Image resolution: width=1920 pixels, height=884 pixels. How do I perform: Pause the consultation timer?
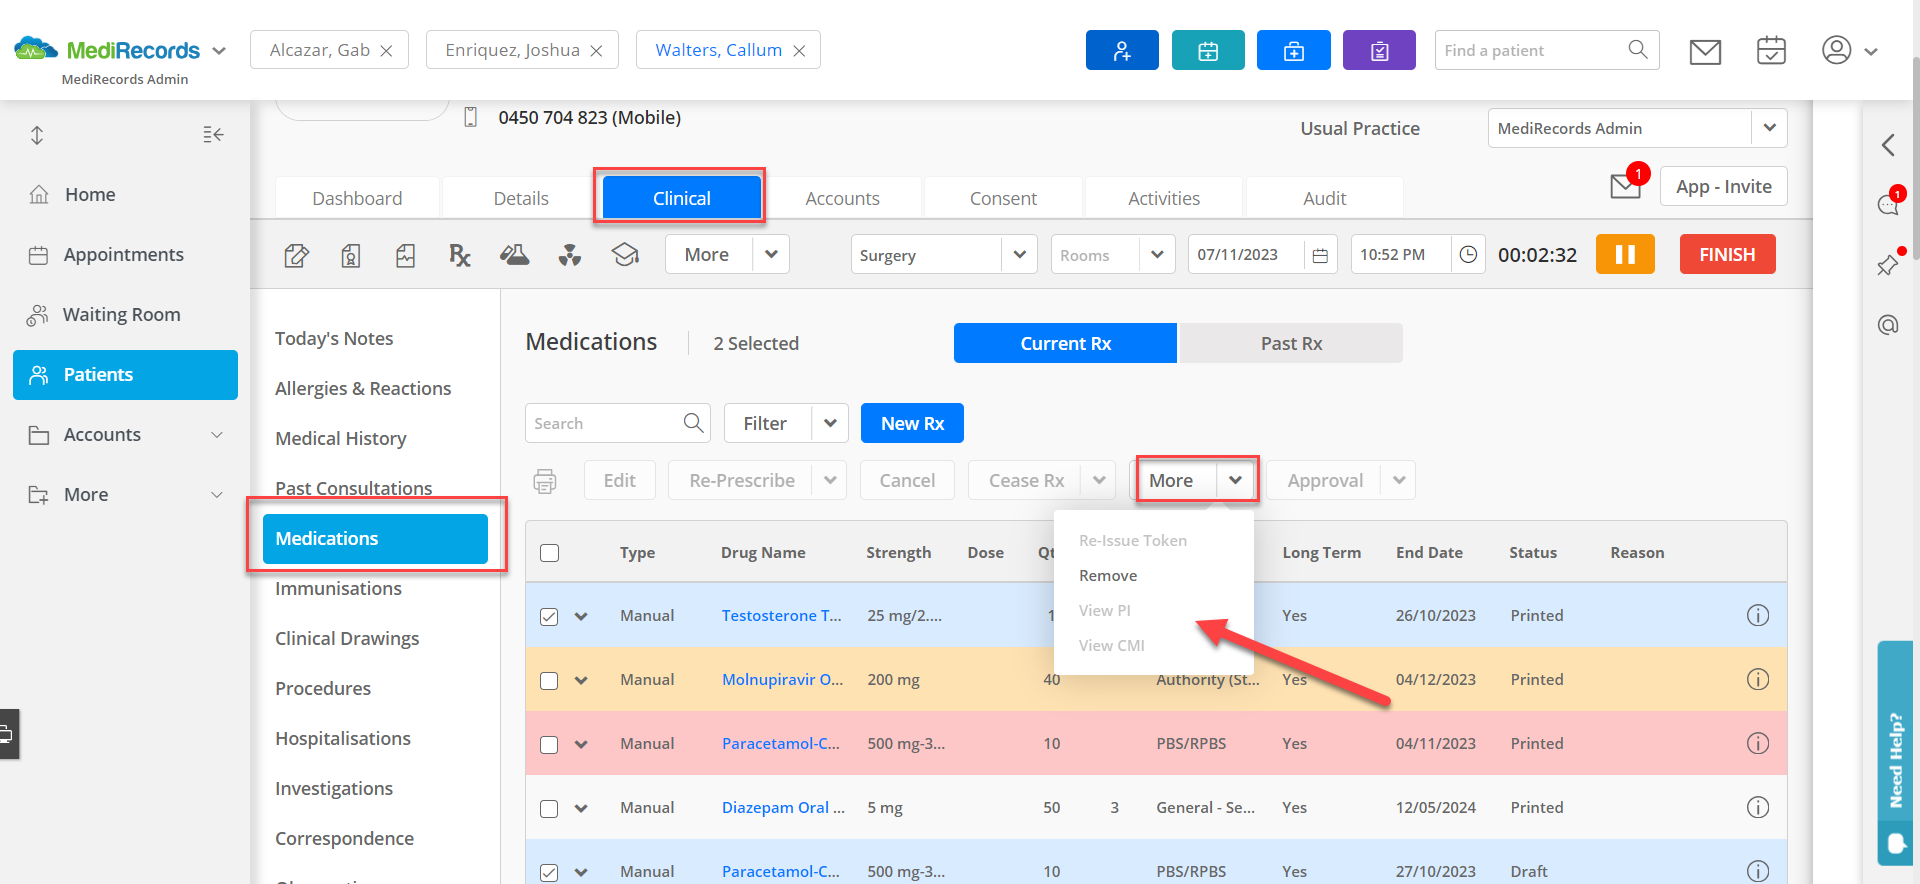1625,254
